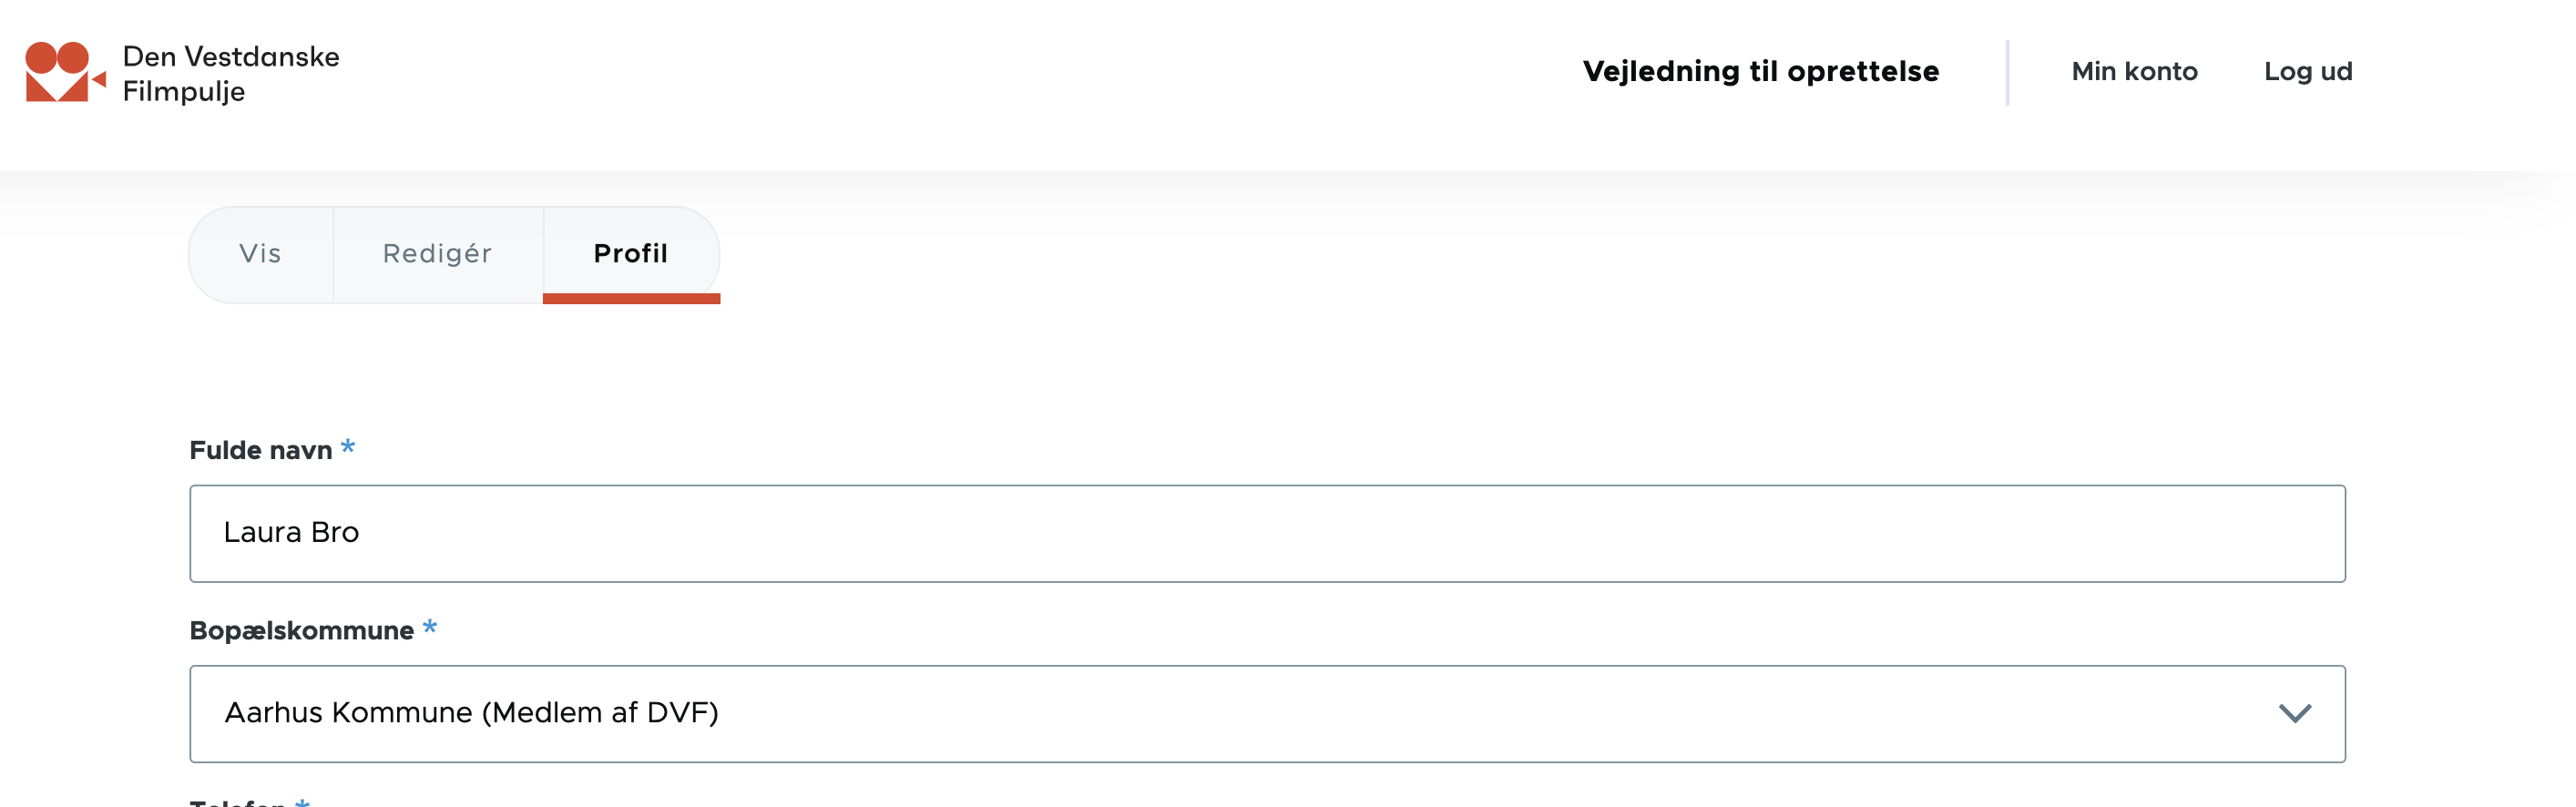Click the partially visible Telefon label

point(237,801)
